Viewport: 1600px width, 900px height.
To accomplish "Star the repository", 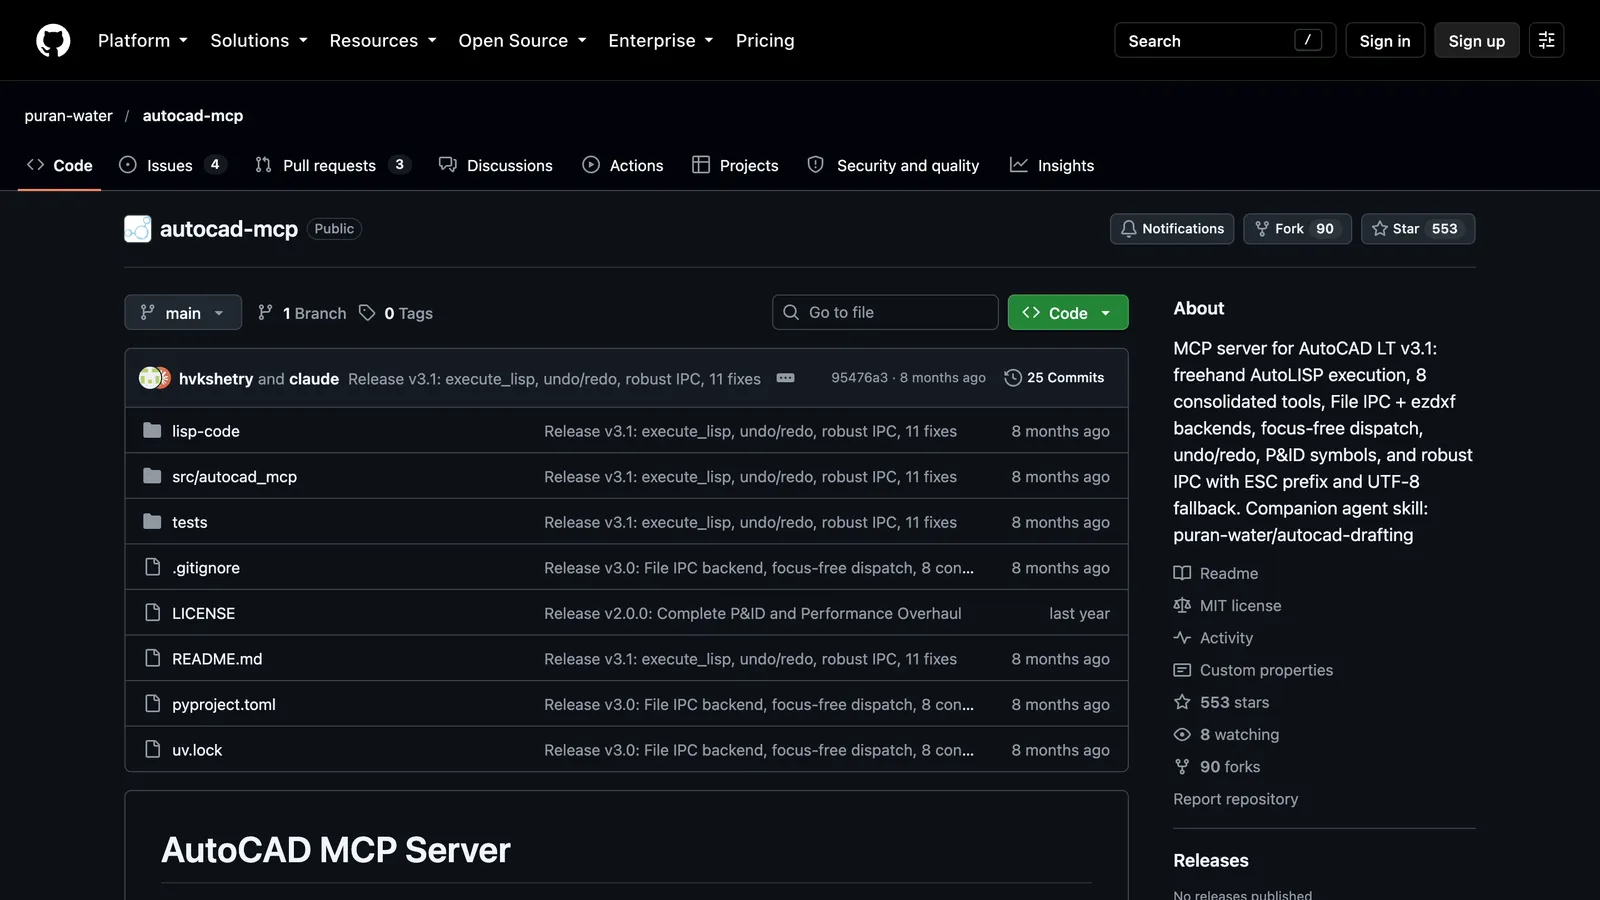I will 1418,228.
